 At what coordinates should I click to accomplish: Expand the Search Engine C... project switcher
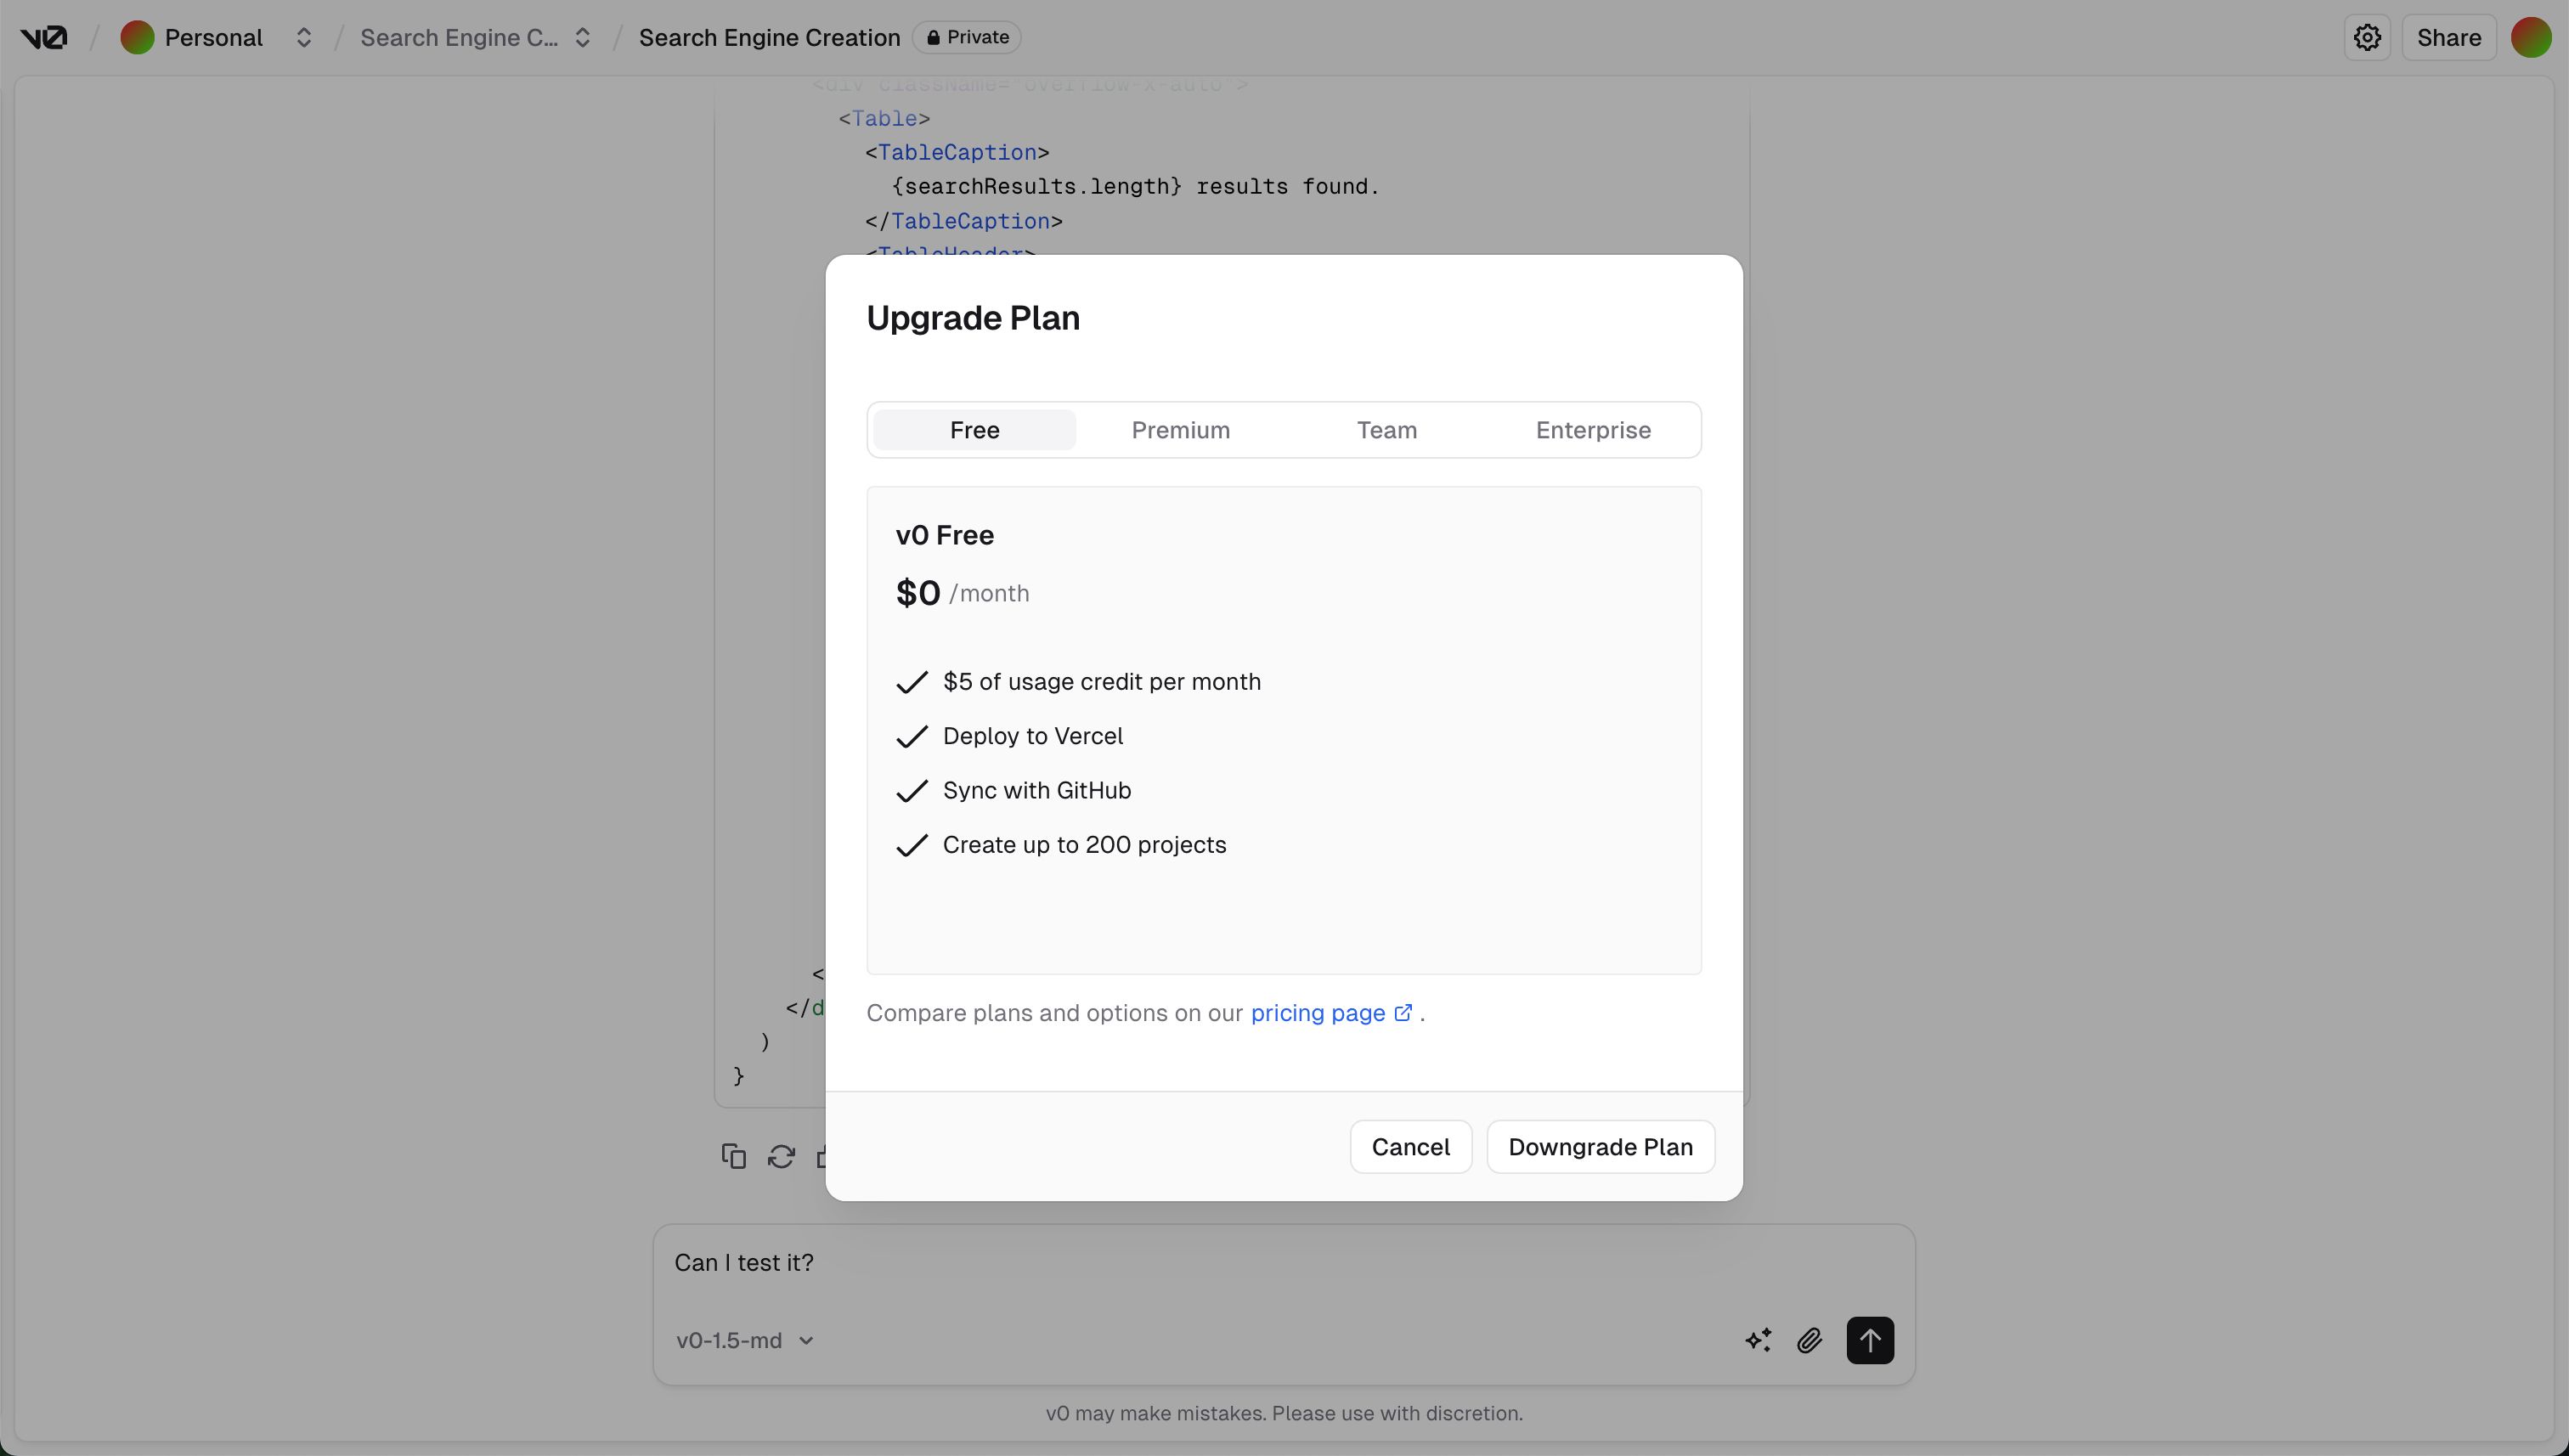(582, 38)
